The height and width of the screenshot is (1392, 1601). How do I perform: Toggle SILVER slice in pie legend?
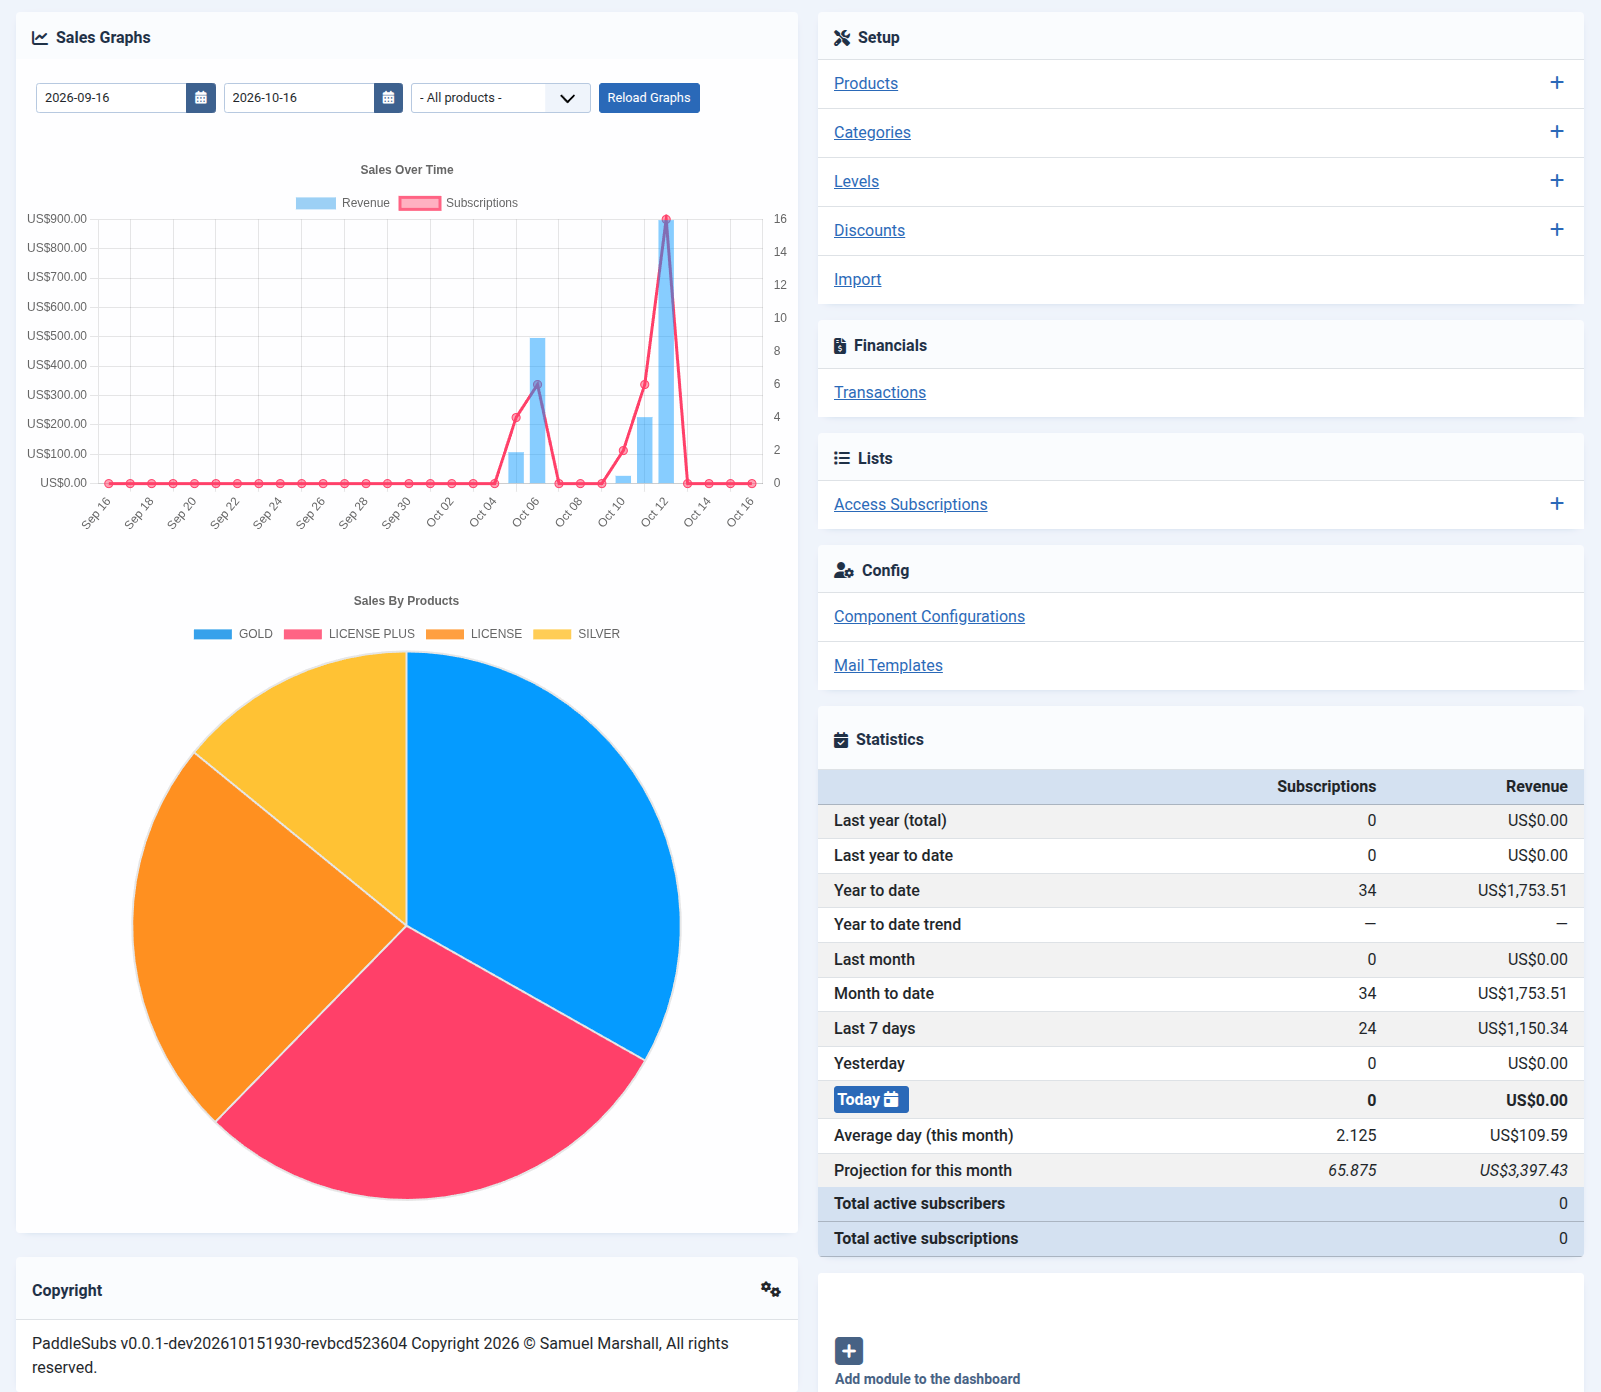tap(577, 634)
